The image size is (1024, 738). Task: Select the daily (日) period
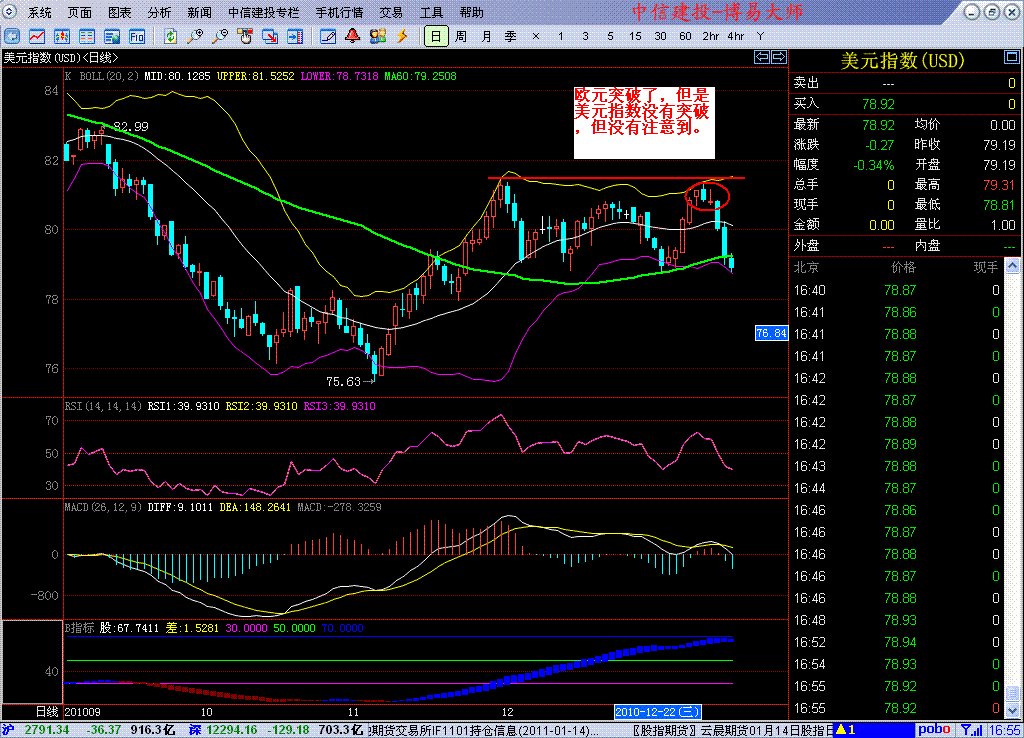coord(436,37)
